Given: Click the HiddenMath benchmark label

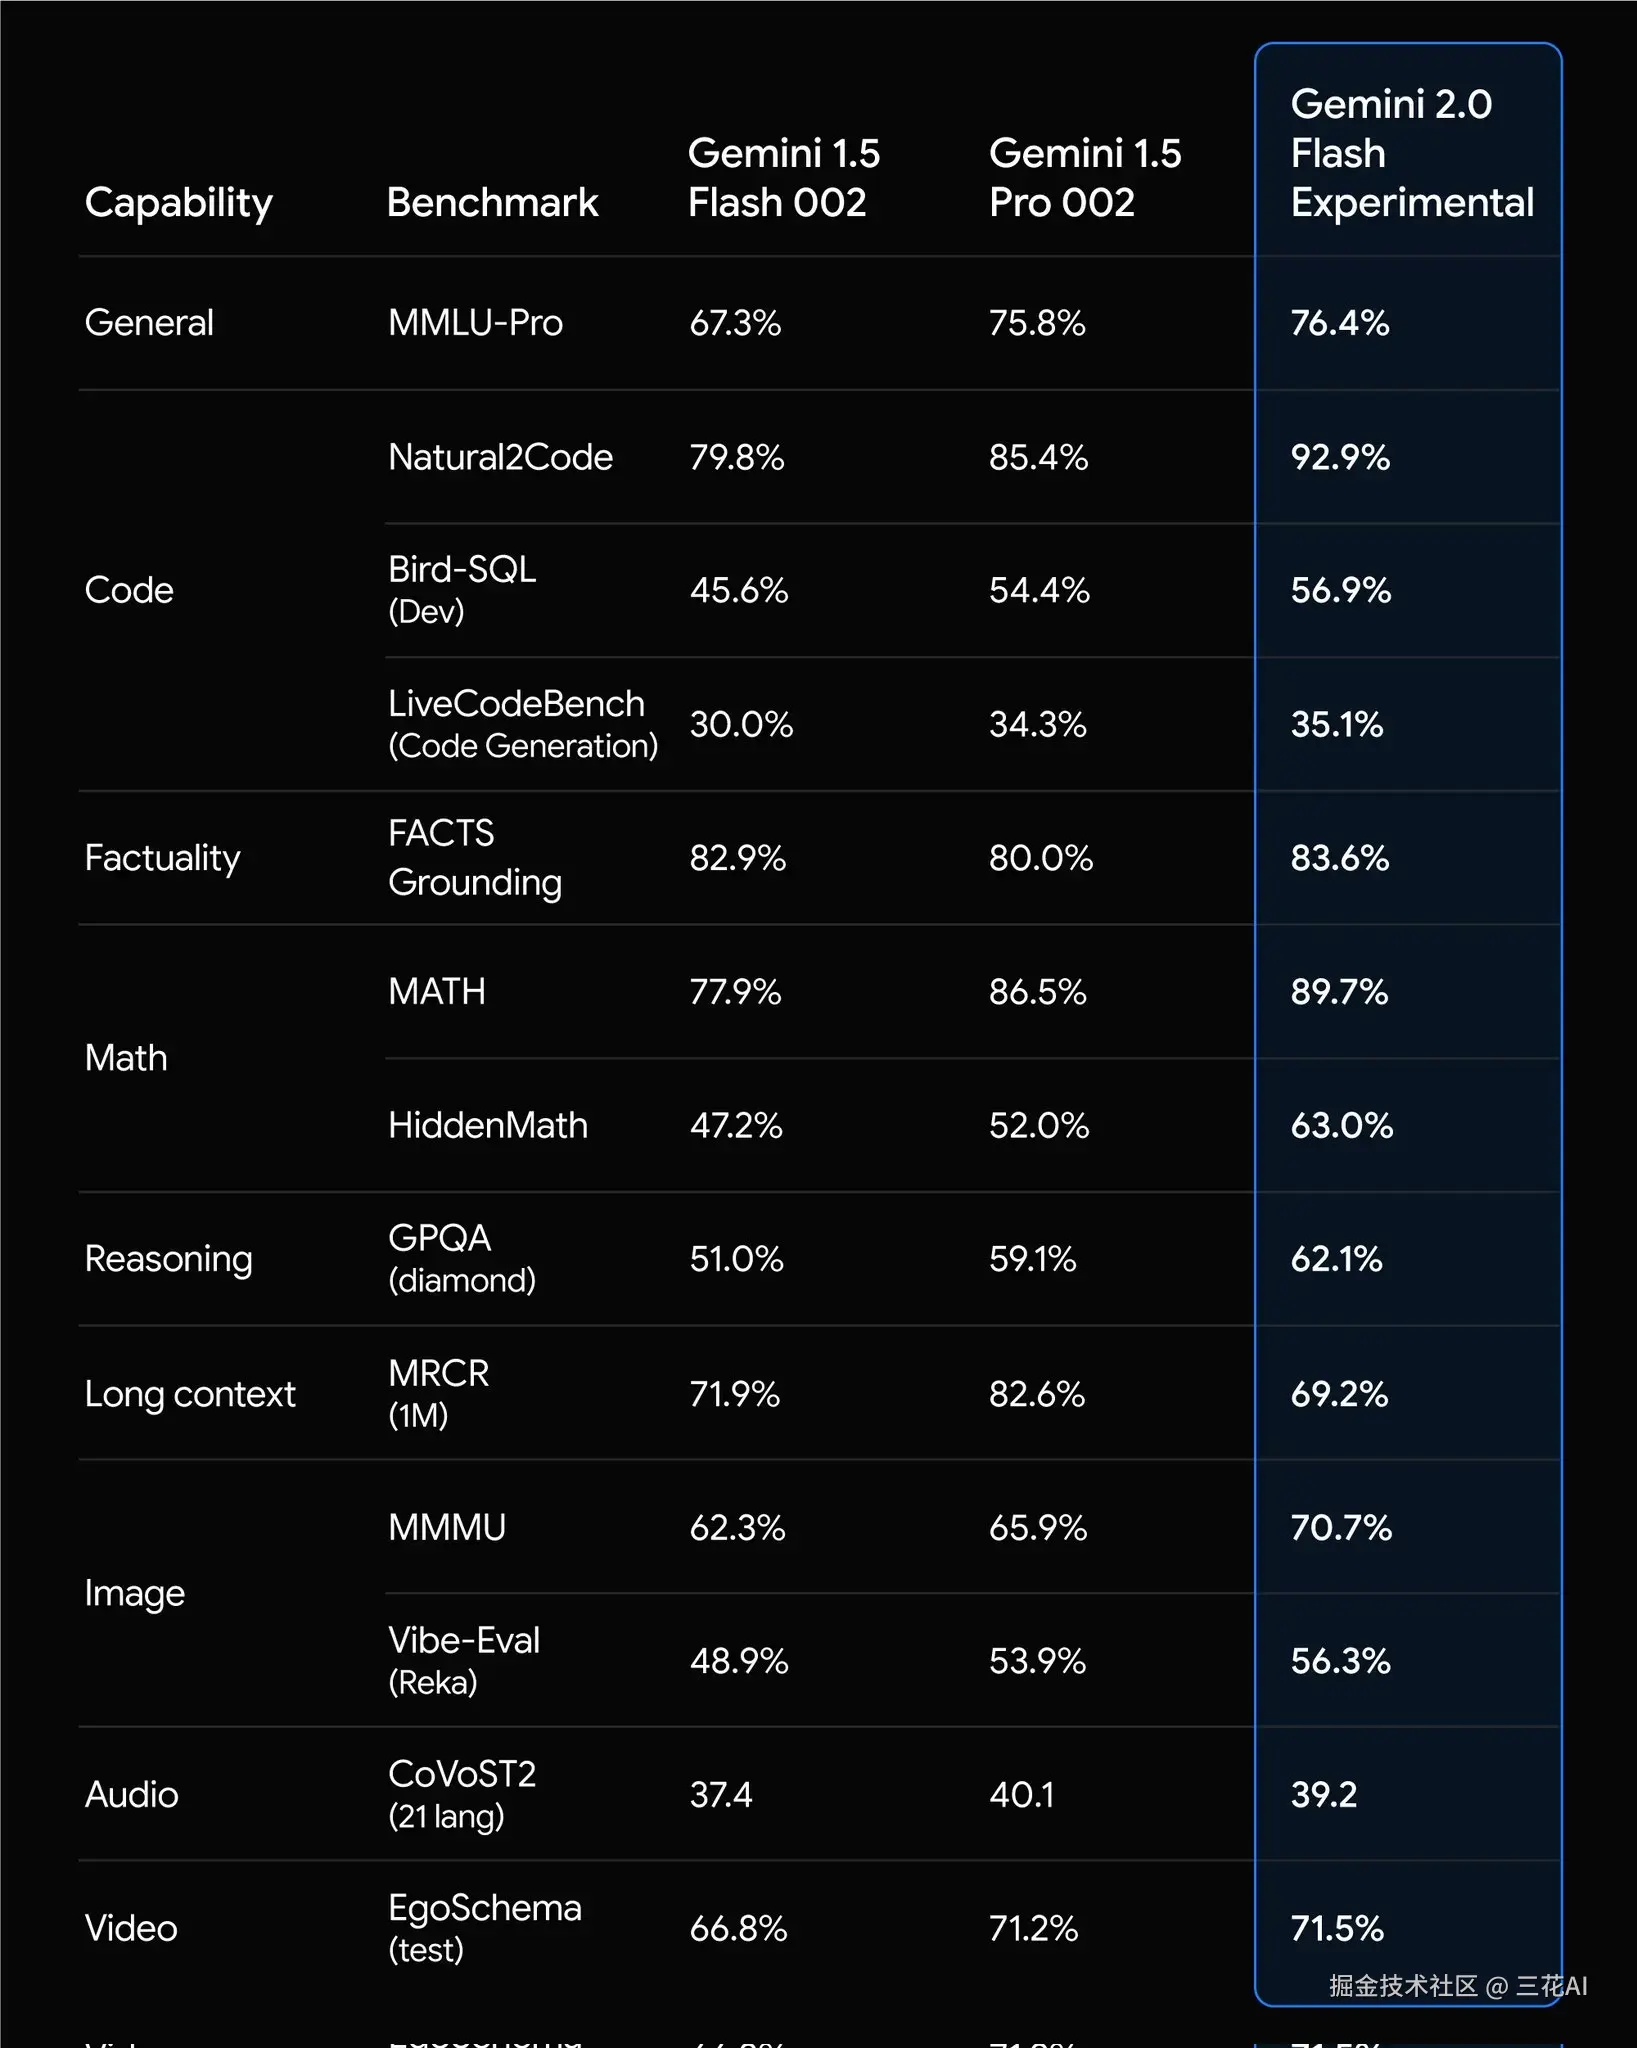Looking at the screenshot, I should point(487,1125).
